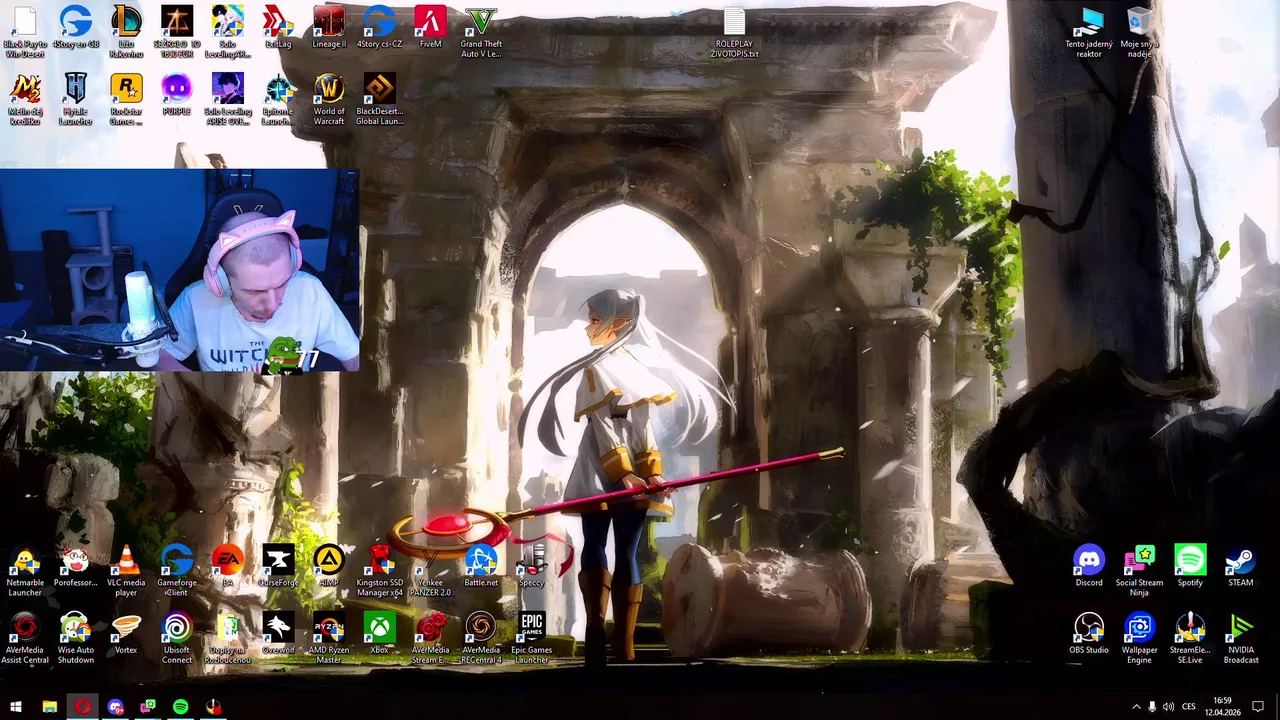1280x720 pixels.
Task: Launch the 4Story en GB shortcut
Action: [76, 29]
